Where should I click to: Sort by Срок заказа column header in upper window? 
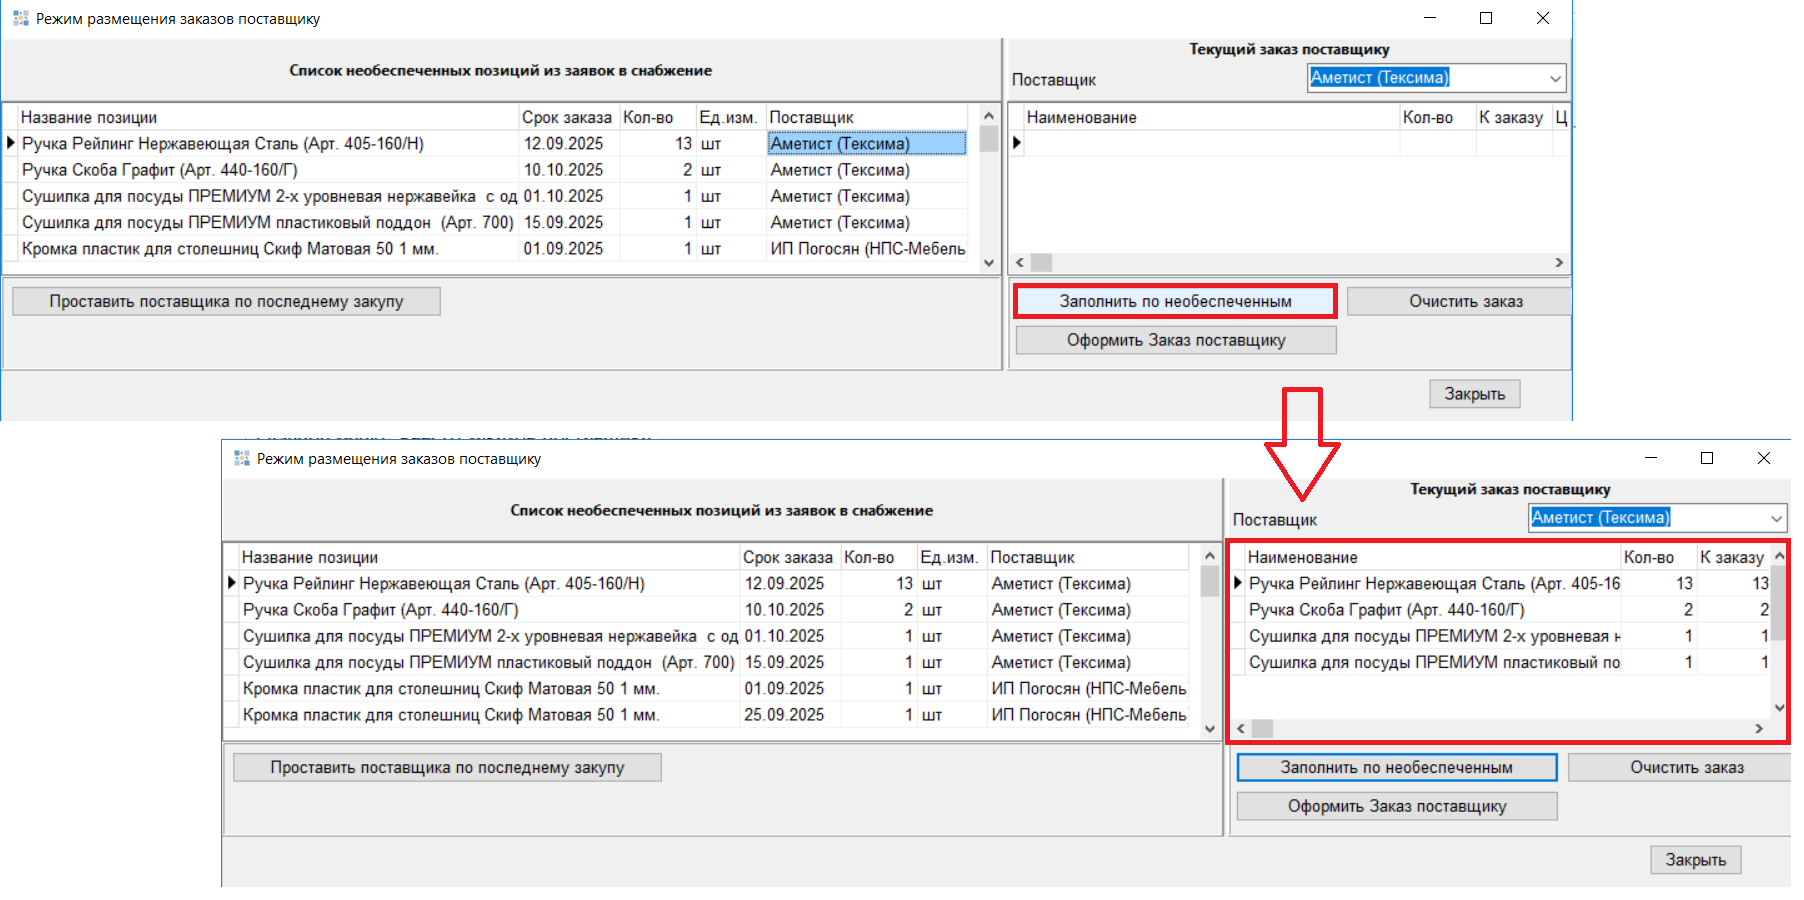tap(566, 118)
